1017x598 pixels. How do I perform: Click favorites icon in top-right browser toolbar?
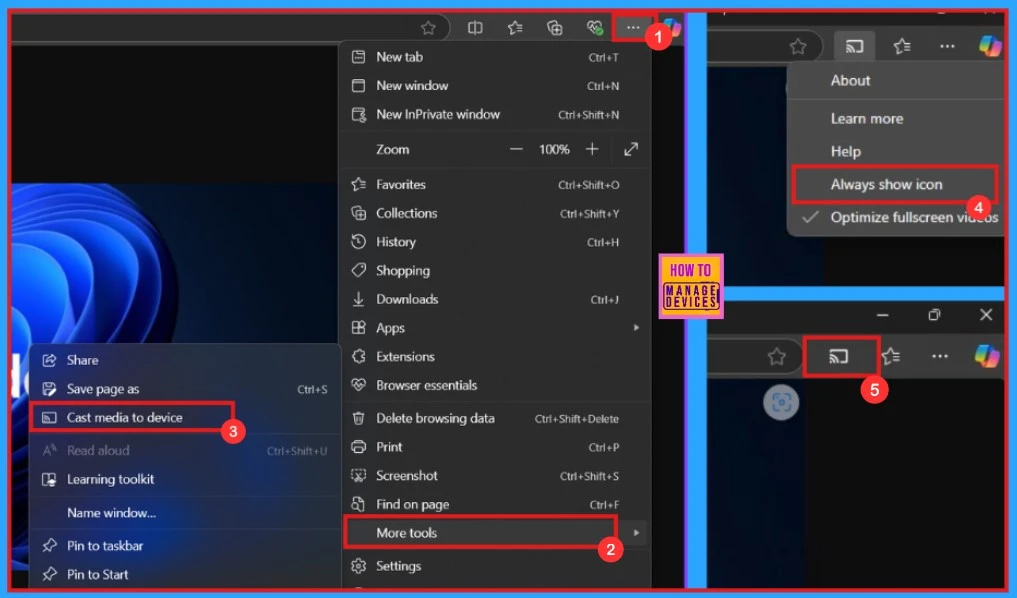[902, 46]
